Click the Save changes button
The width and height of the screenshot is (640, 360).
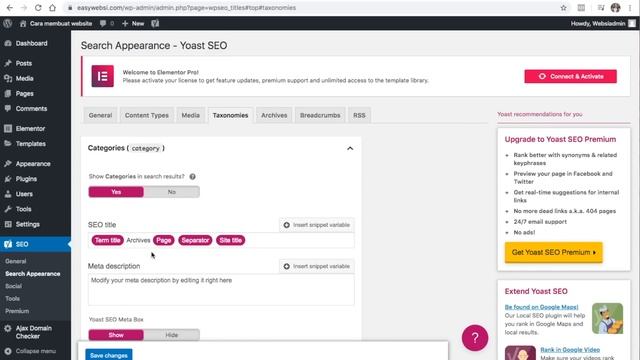click(109, 355)
